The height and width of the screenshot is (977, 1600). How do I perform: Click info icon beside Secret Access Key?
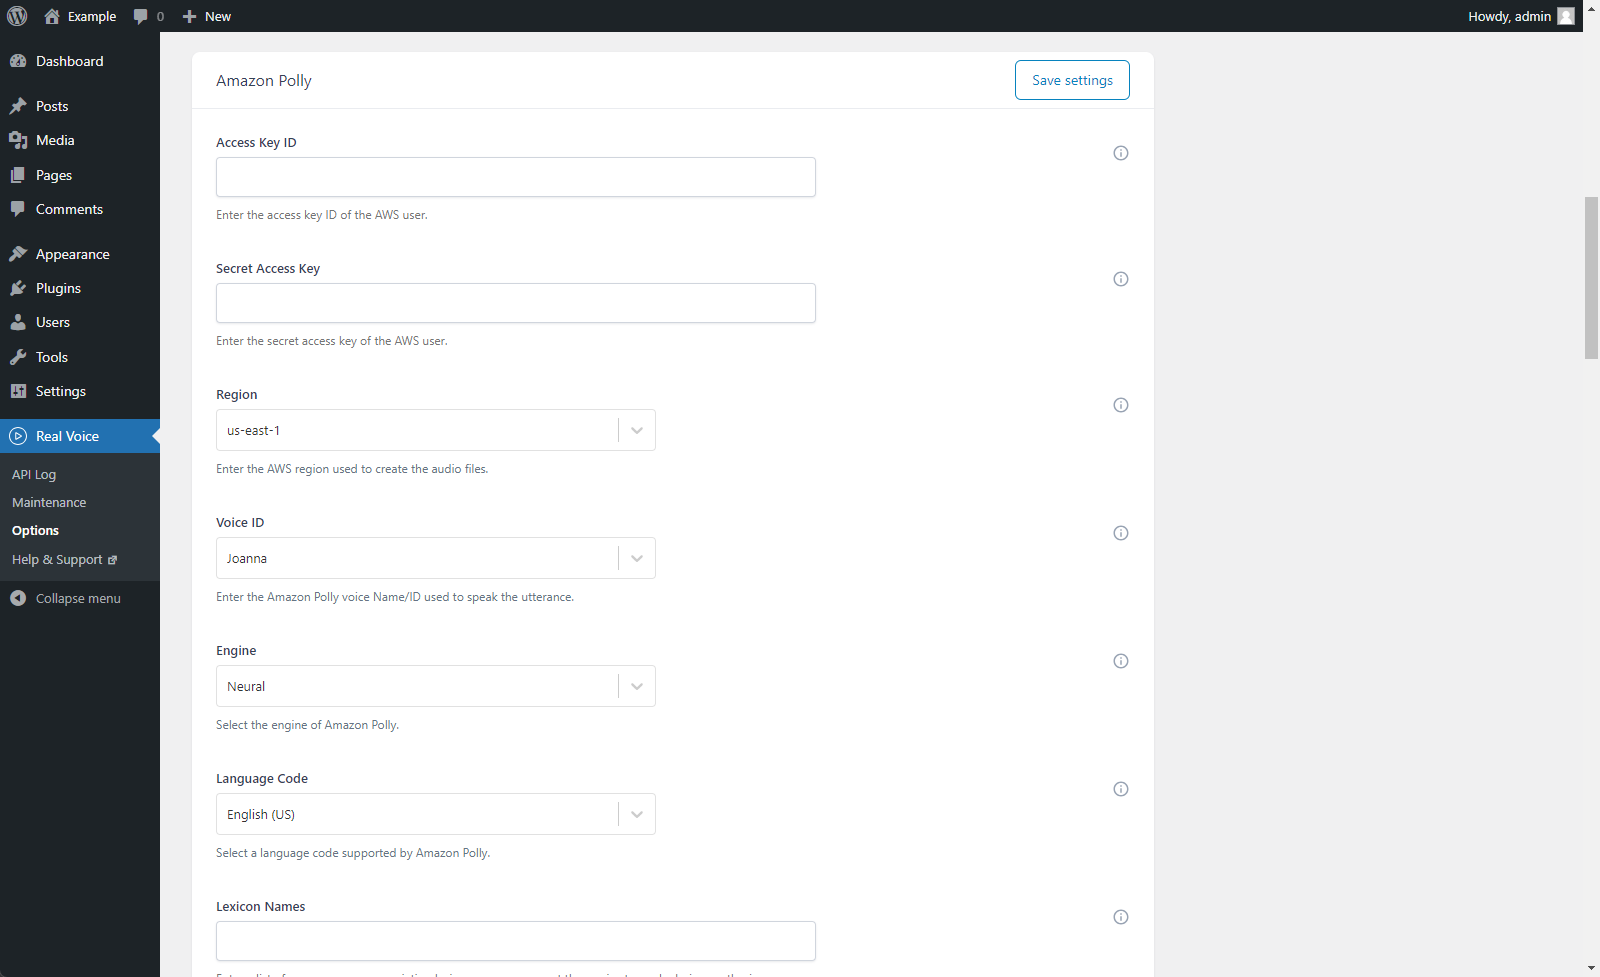coord(1121,279)
